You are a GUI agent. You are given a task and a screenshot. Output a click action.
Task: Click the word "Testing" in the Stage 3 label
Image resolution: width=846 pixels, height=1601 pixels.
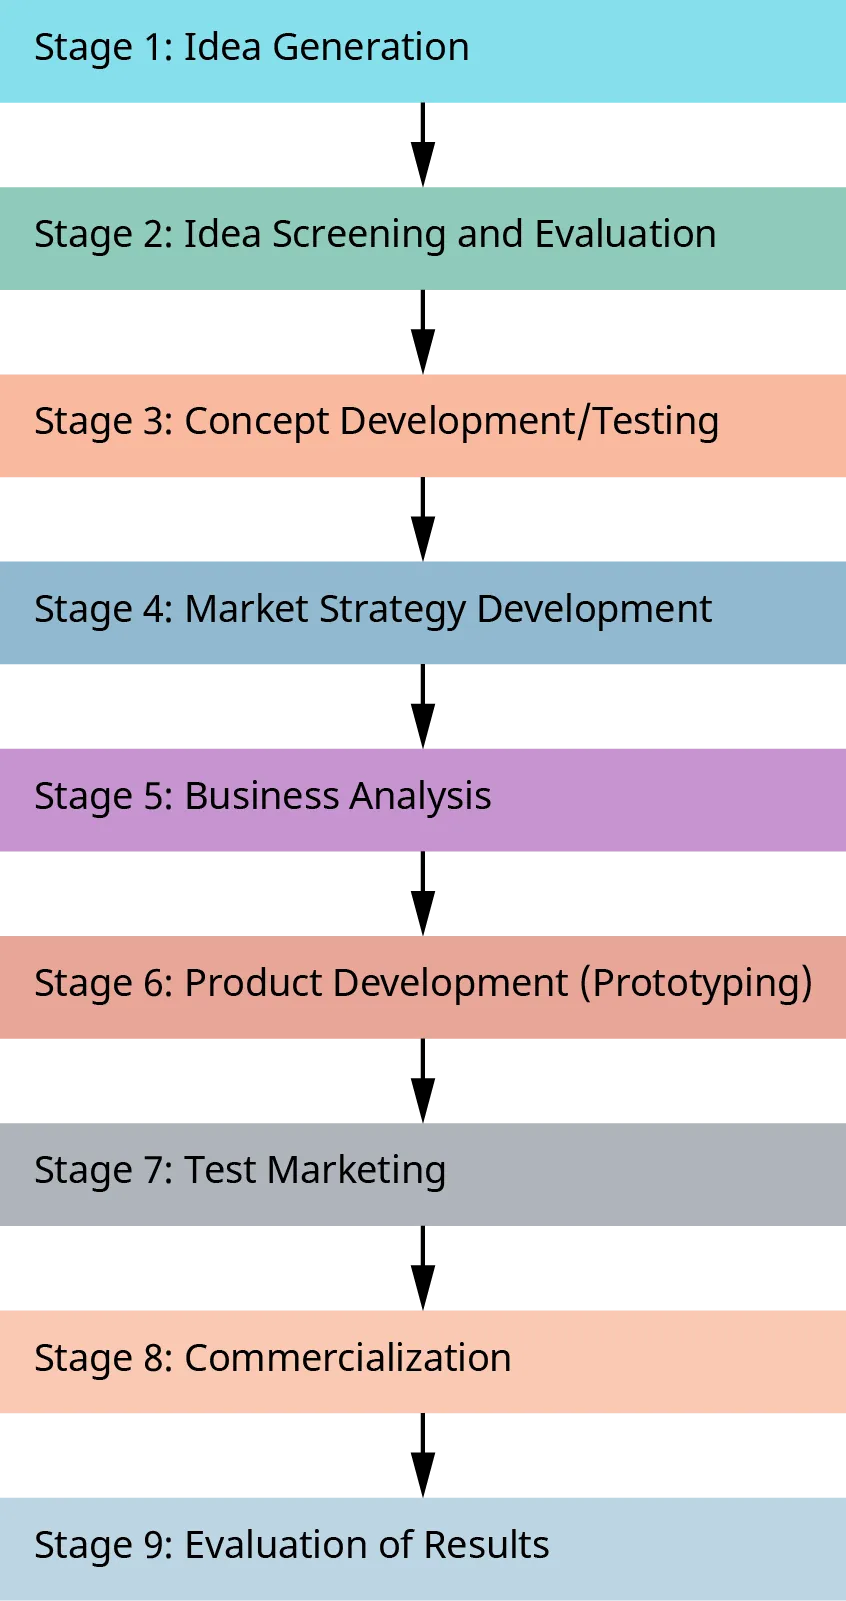[x=655, y=421]
